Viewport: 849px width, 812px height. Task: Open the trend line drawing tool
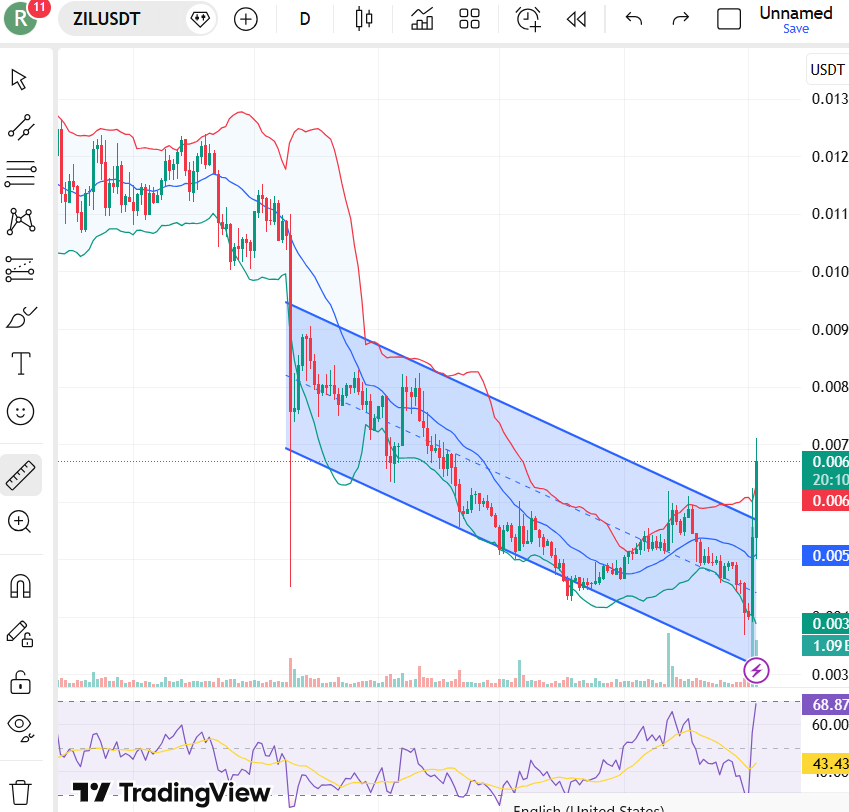tap(20, 127)
